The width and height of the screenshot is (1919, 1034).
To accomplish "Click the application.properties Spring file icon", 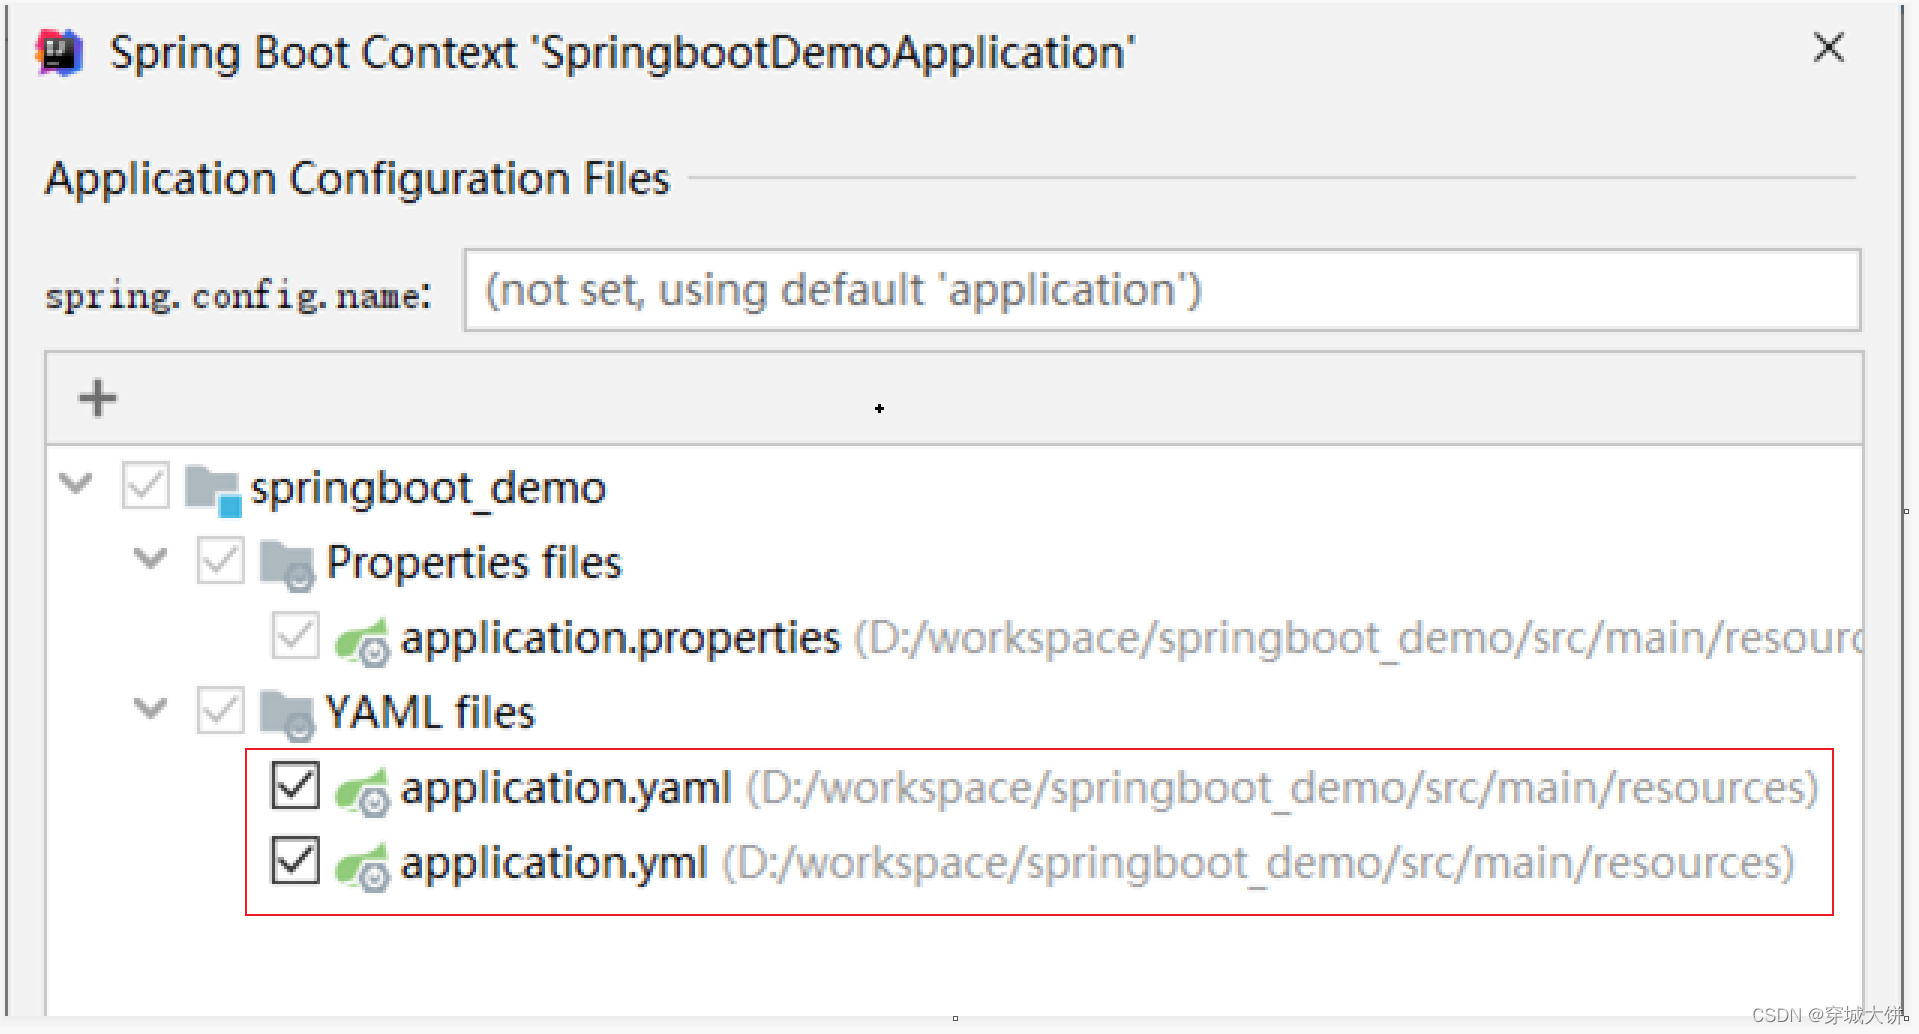I will (361, 640).
